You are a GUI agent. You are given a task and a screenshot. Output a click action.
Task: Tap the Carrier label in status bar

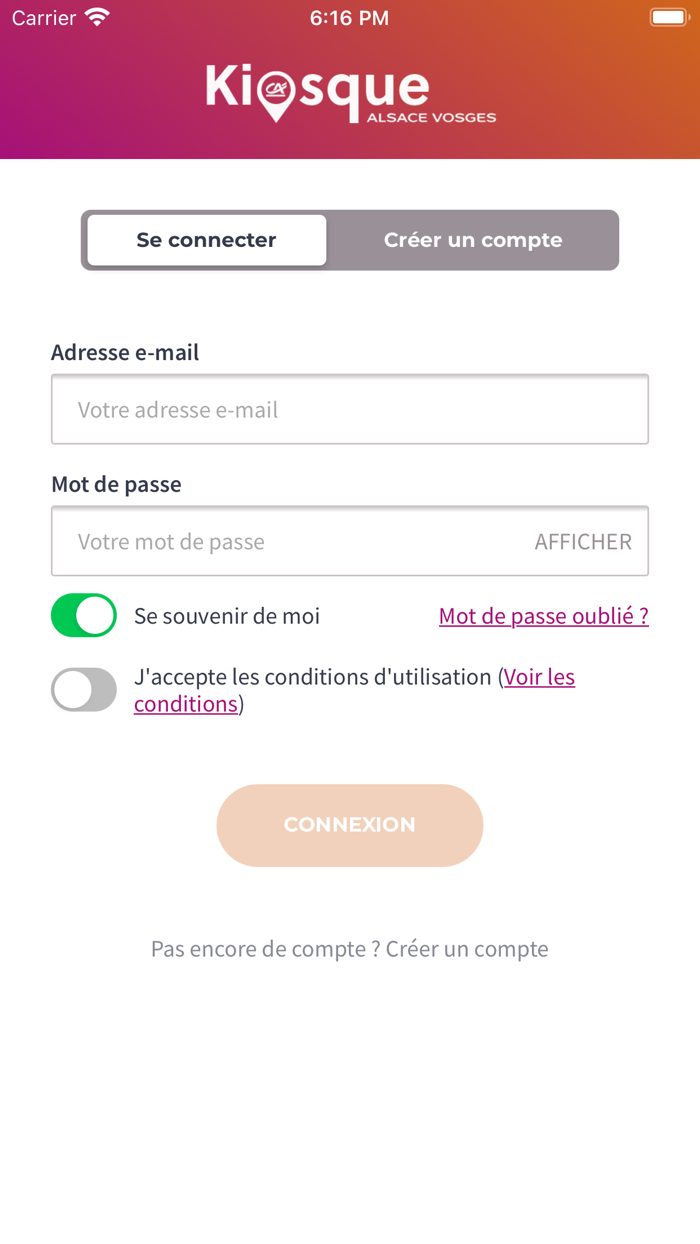(x=44, y=18)
